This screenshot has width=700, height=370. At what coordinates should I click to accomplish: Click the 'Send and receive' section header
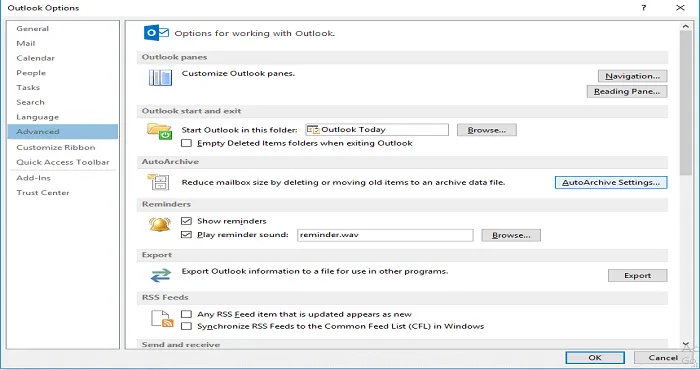181,345
